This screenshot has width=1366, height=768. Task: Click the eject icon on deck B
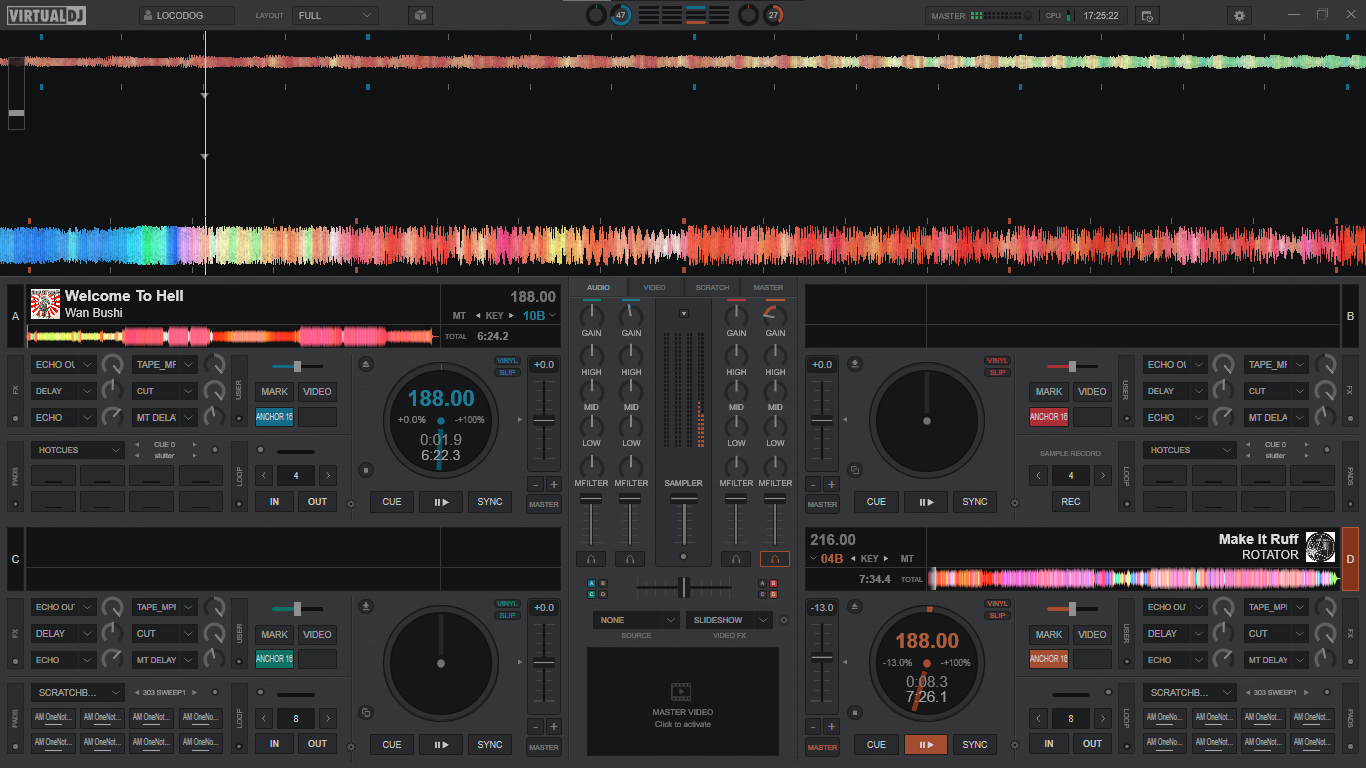(x=855, y=363)
